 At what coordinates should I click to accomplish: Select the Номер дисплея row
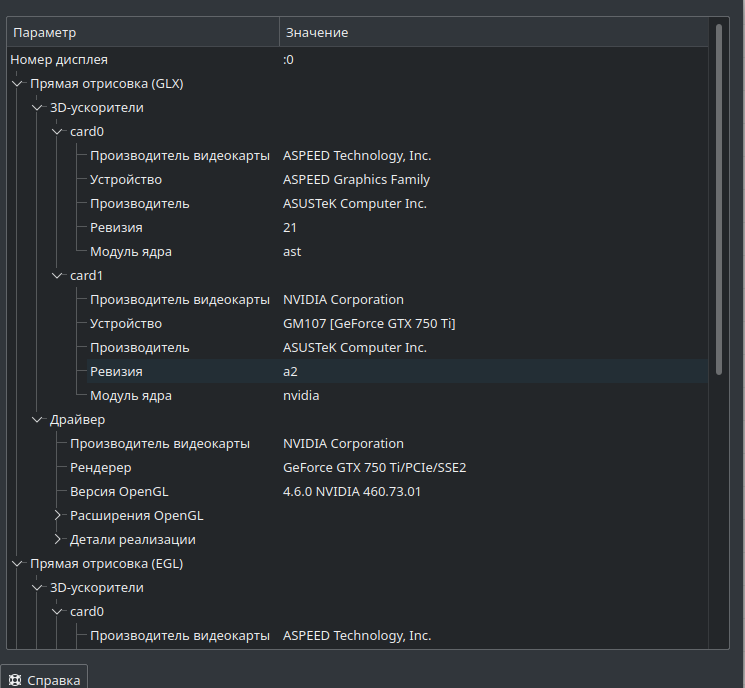(x=357, y=60)
